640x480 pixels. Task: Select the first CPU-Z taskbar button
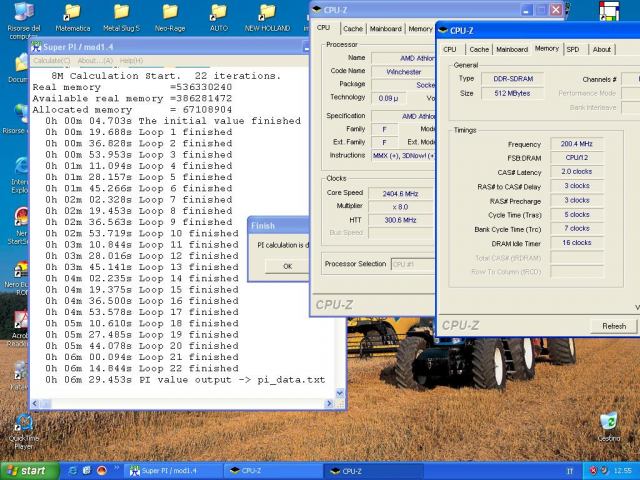click(273, 471)
